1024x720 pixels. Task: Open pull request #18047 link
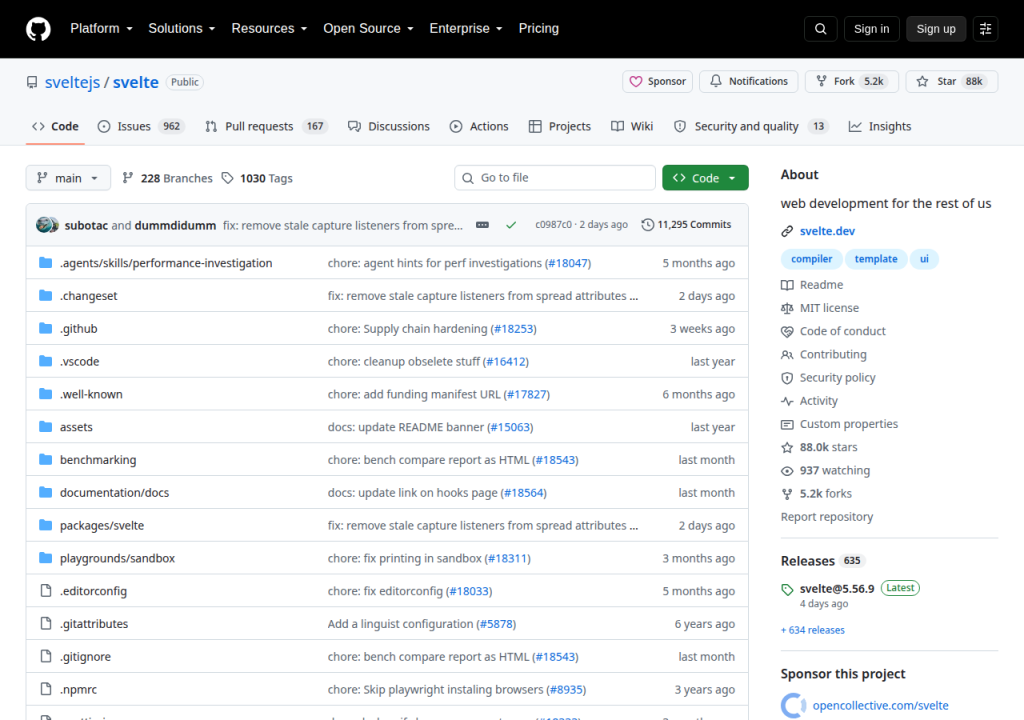568,263
